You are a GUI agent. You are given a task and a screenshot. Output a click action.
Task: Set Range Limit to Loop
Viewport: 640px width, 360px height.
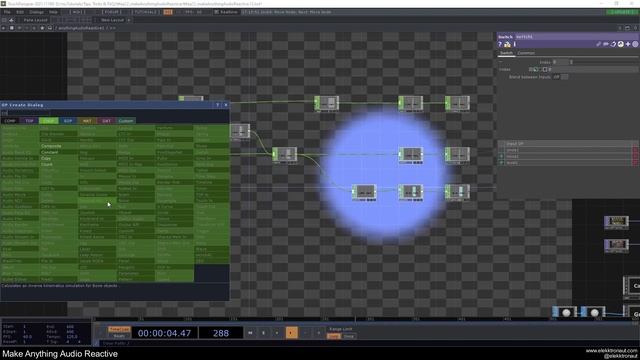click(x=333, y=336)
